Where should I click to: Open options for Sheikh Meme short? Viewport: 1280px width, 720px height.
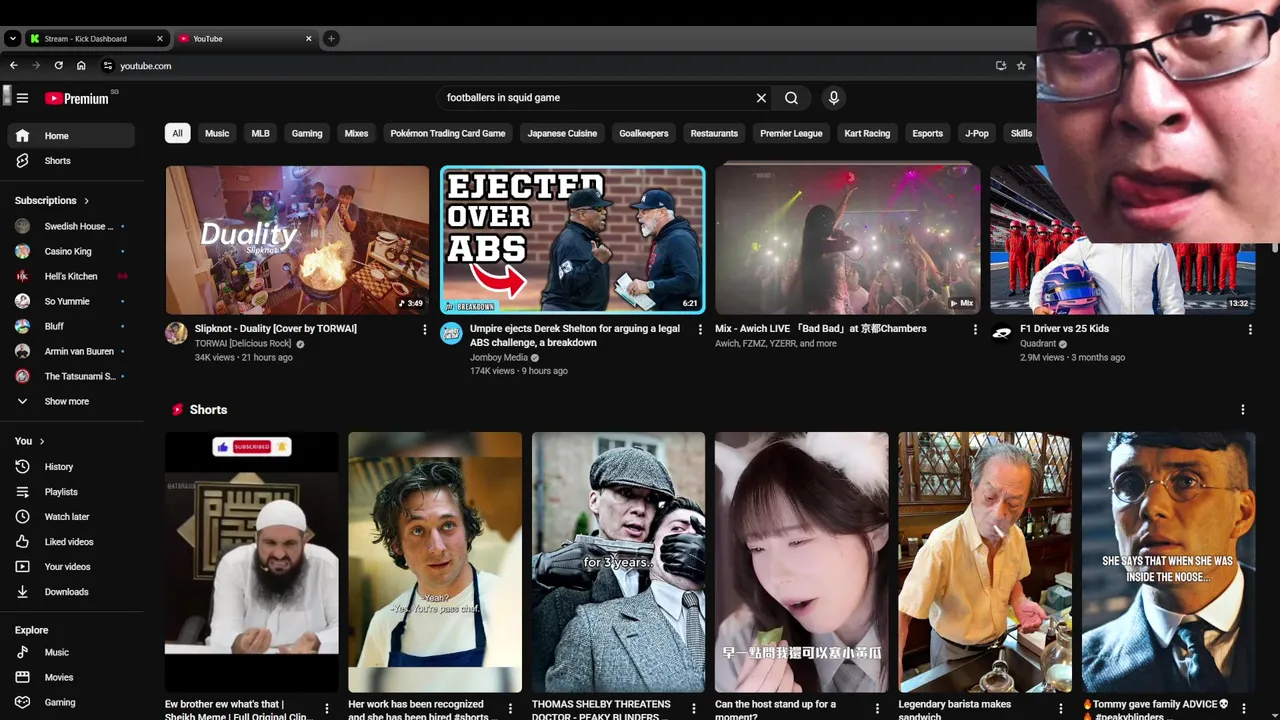click(x=326, y=709)
